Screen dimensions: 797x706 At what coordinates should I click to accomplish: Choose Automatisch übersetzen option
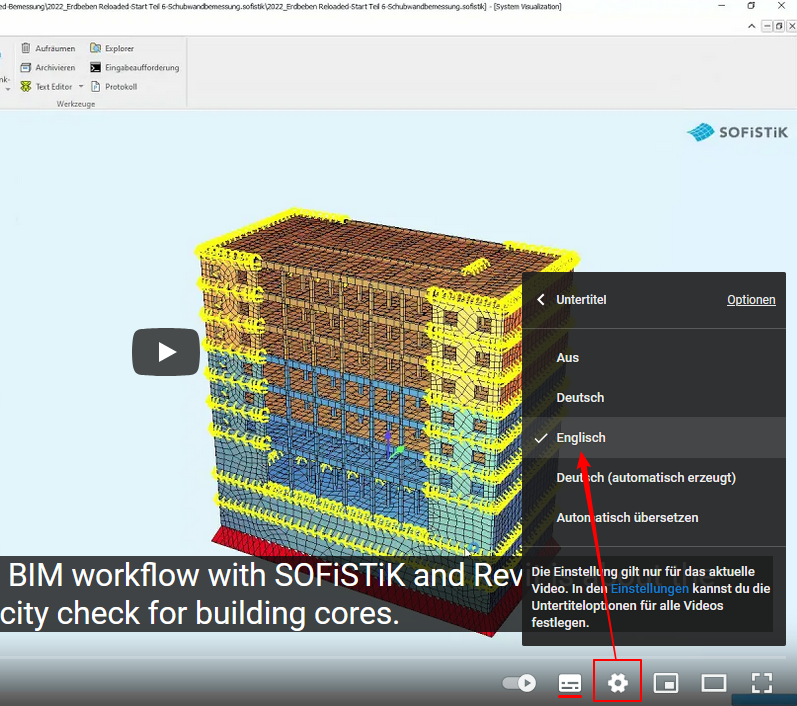654,517
